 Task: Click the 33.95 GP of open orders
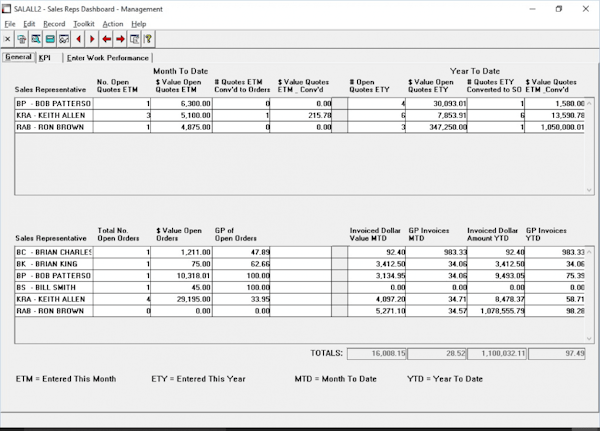[241, 299]
